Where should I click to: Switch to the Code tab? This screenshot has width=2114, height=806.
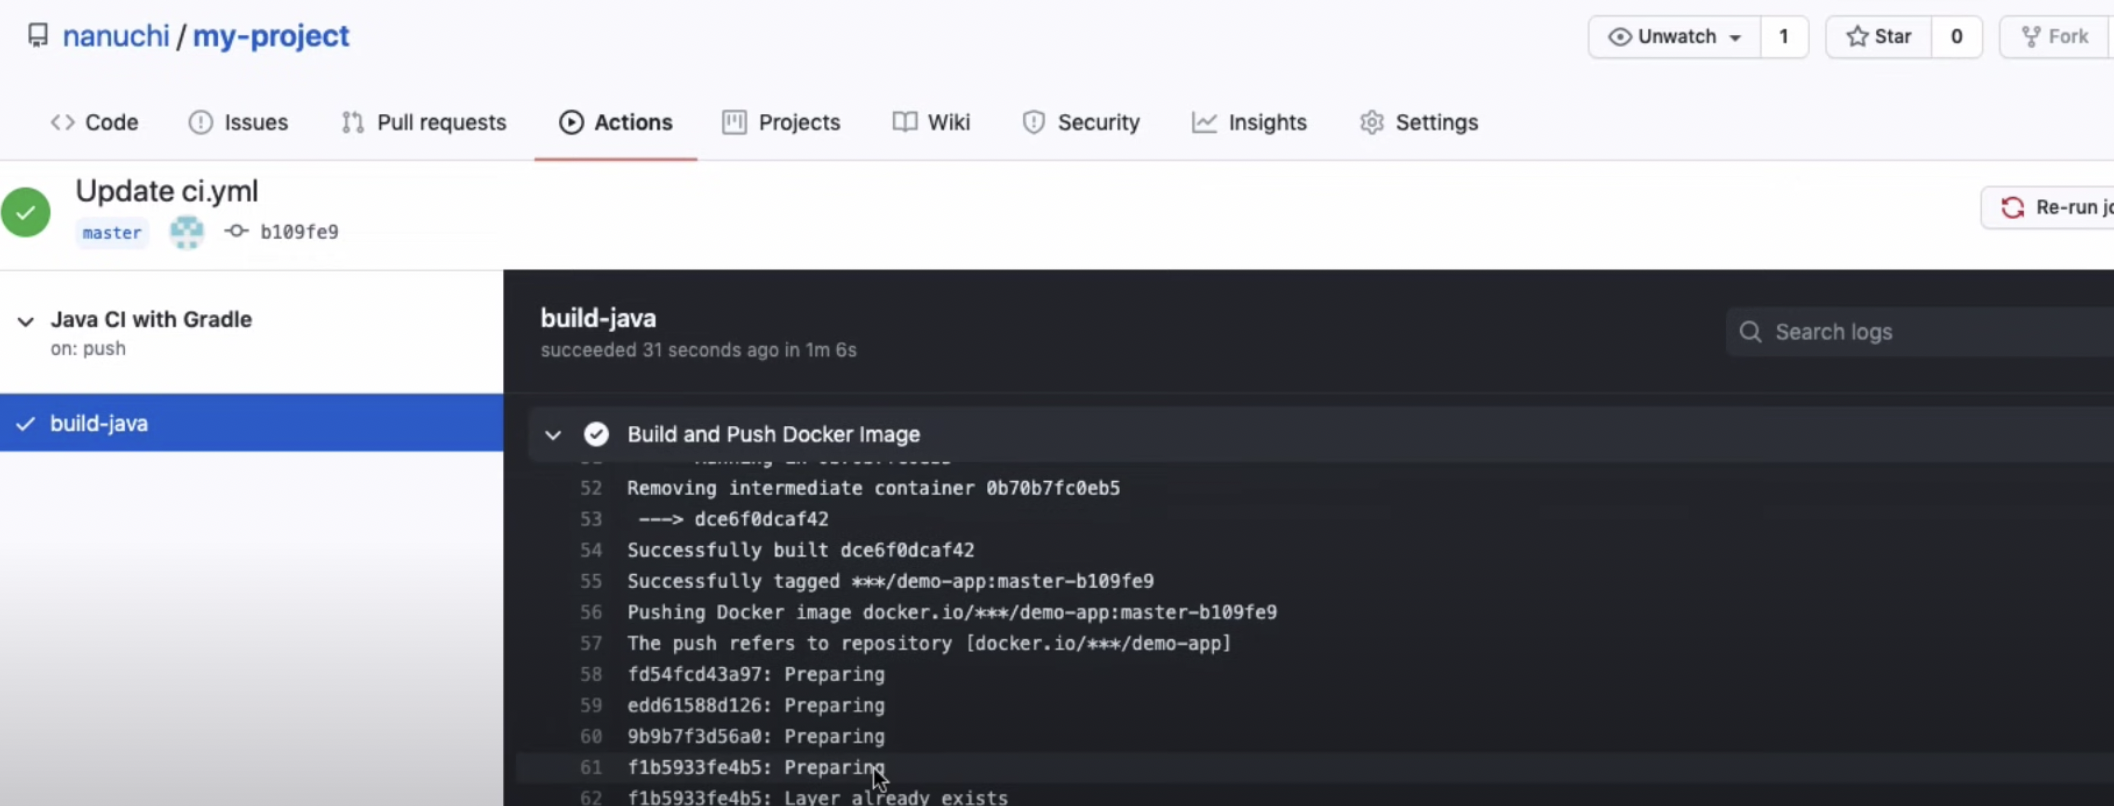(x=94, y=122)
